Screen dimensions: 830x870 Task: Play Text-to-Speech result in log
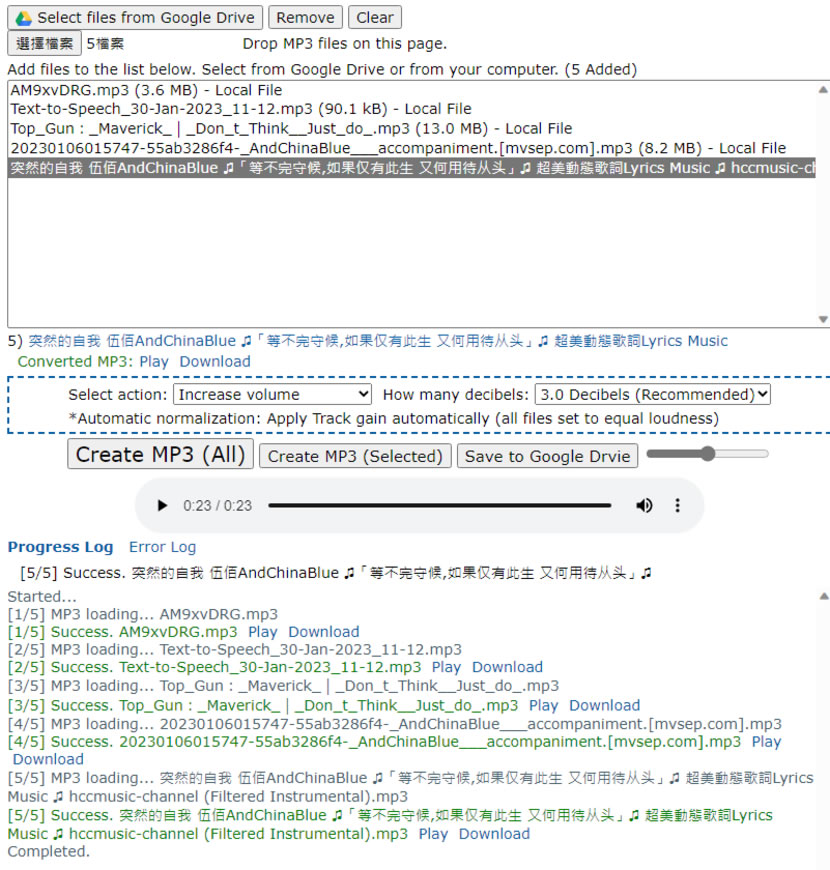(446, 667)
